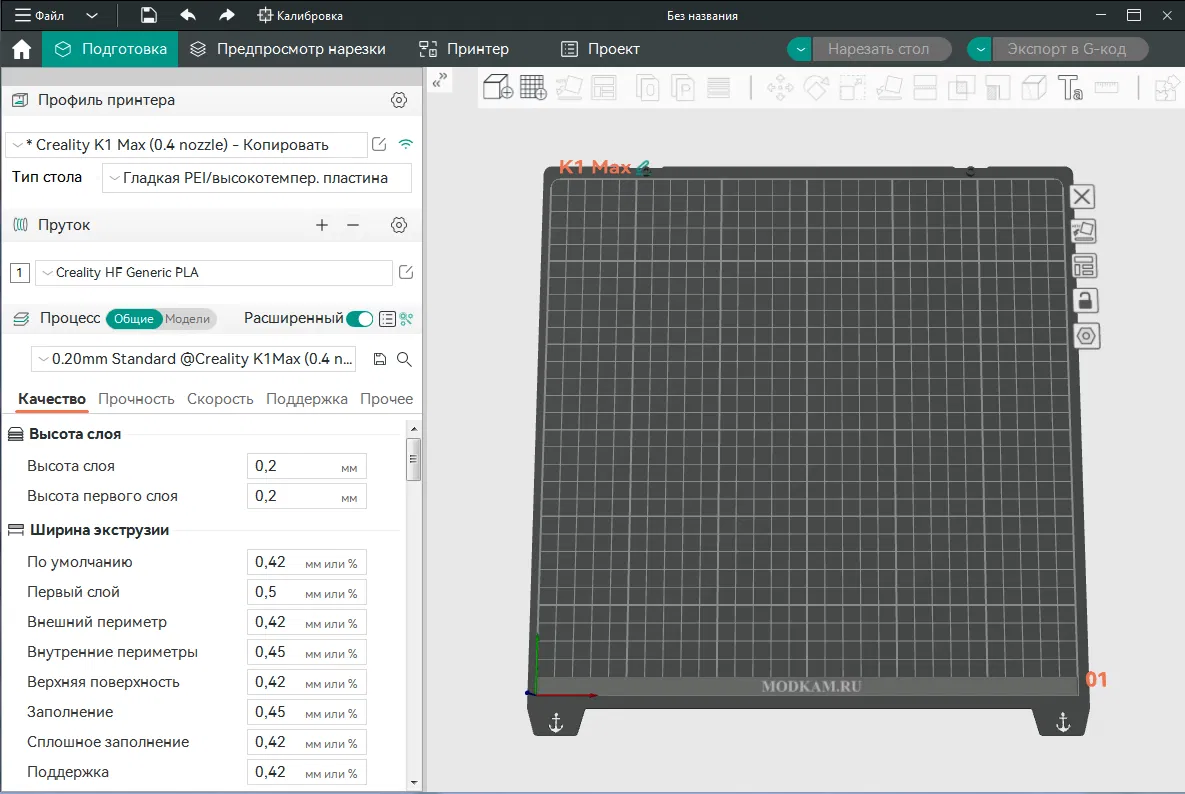Image resolution: width=1185 pixels, height=794 pixels.
Task: Open the emboss Text tool
Action: coord(1070,88)
